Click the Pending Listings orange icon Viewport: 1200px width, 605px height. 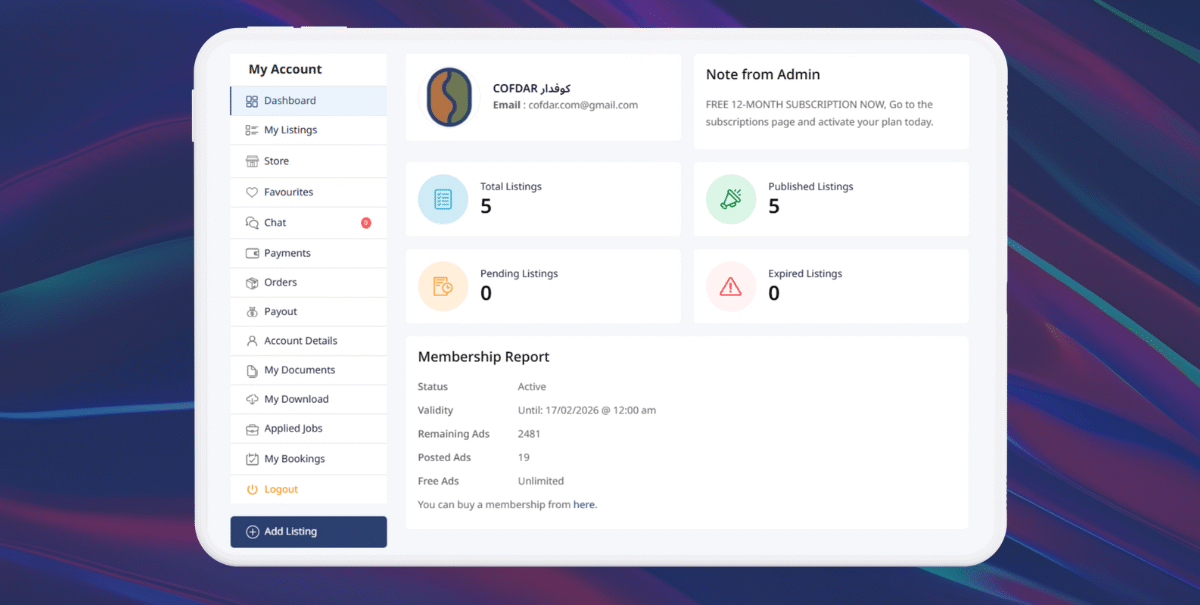[x=443, y=287]
